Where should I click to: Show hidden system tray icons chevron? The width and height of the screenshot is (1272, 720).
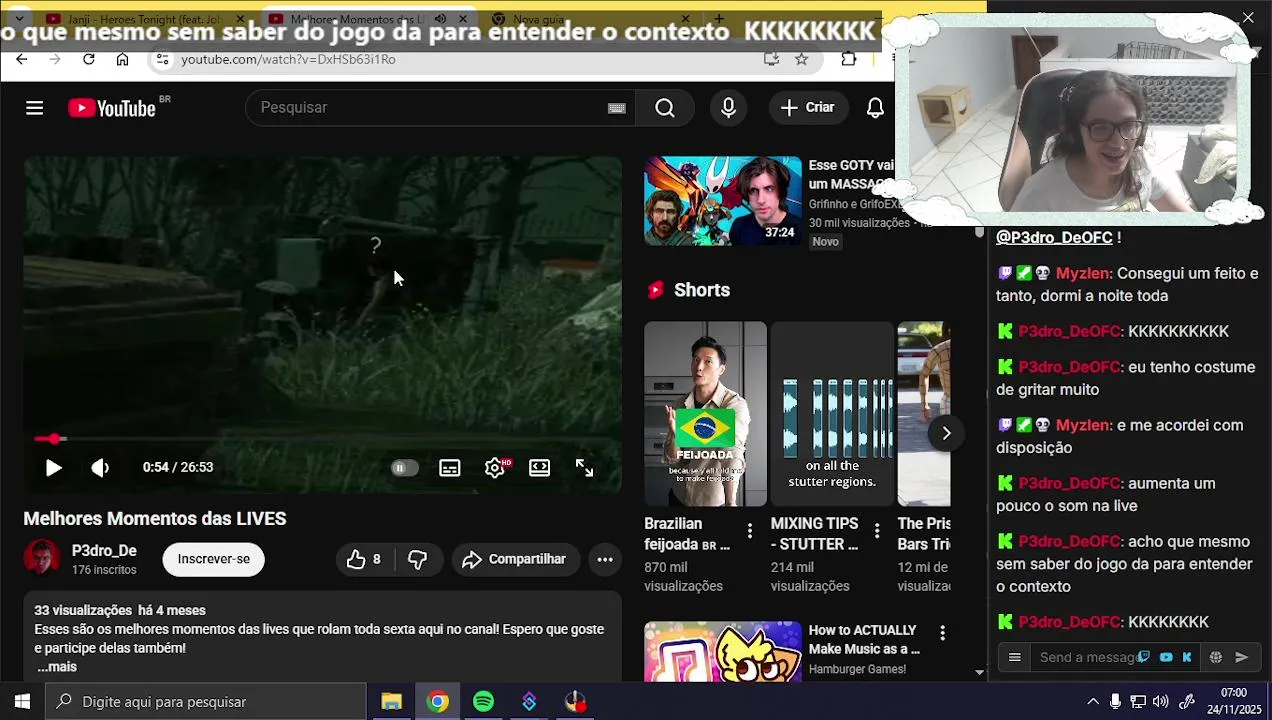(1093, 702)
